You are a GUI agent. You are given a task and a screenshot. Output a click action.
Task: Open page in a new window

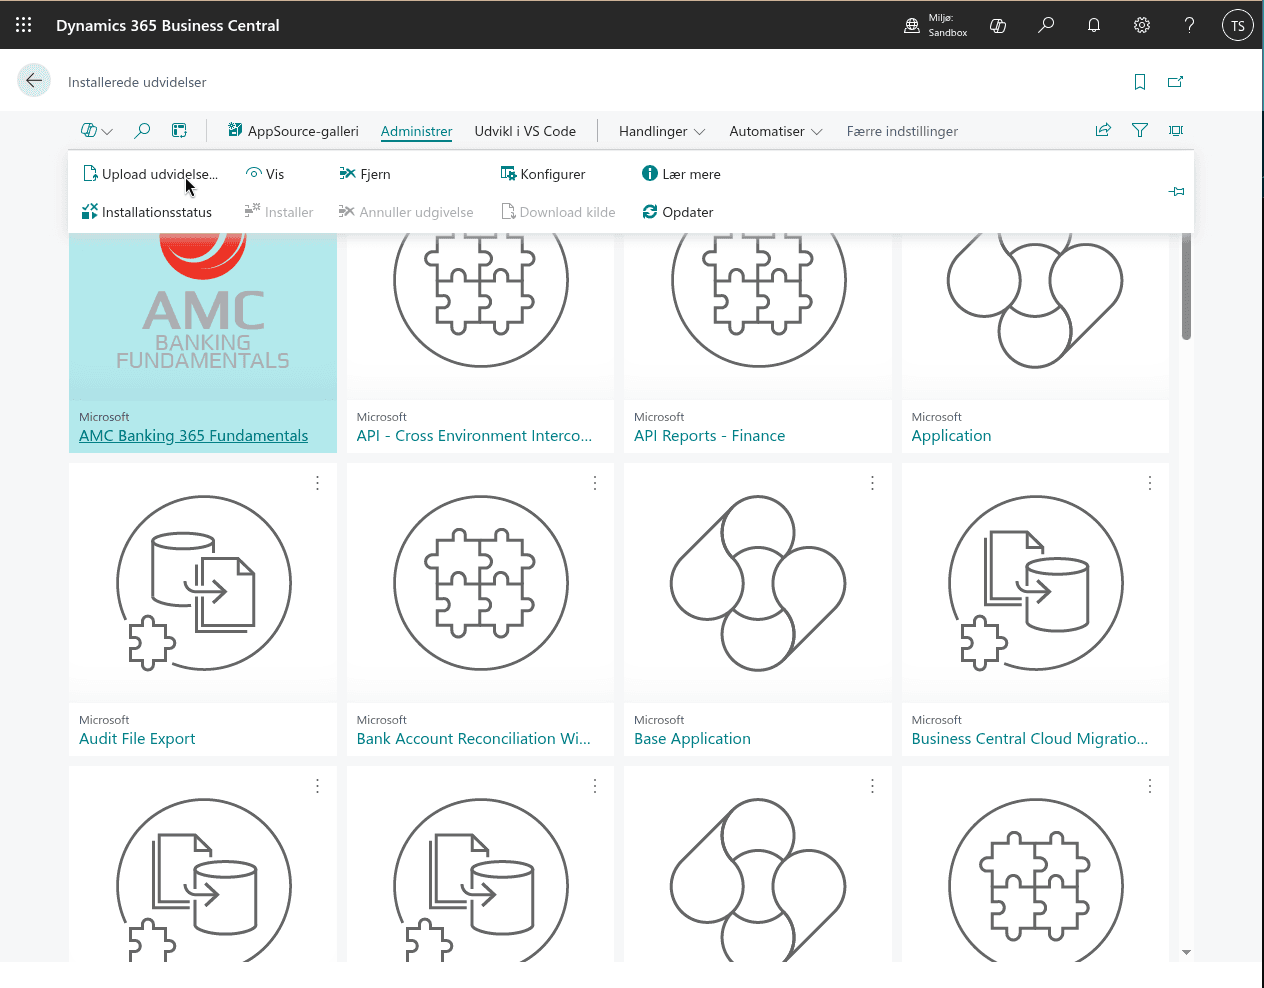pyautogui.click(x=1176, y=82)
